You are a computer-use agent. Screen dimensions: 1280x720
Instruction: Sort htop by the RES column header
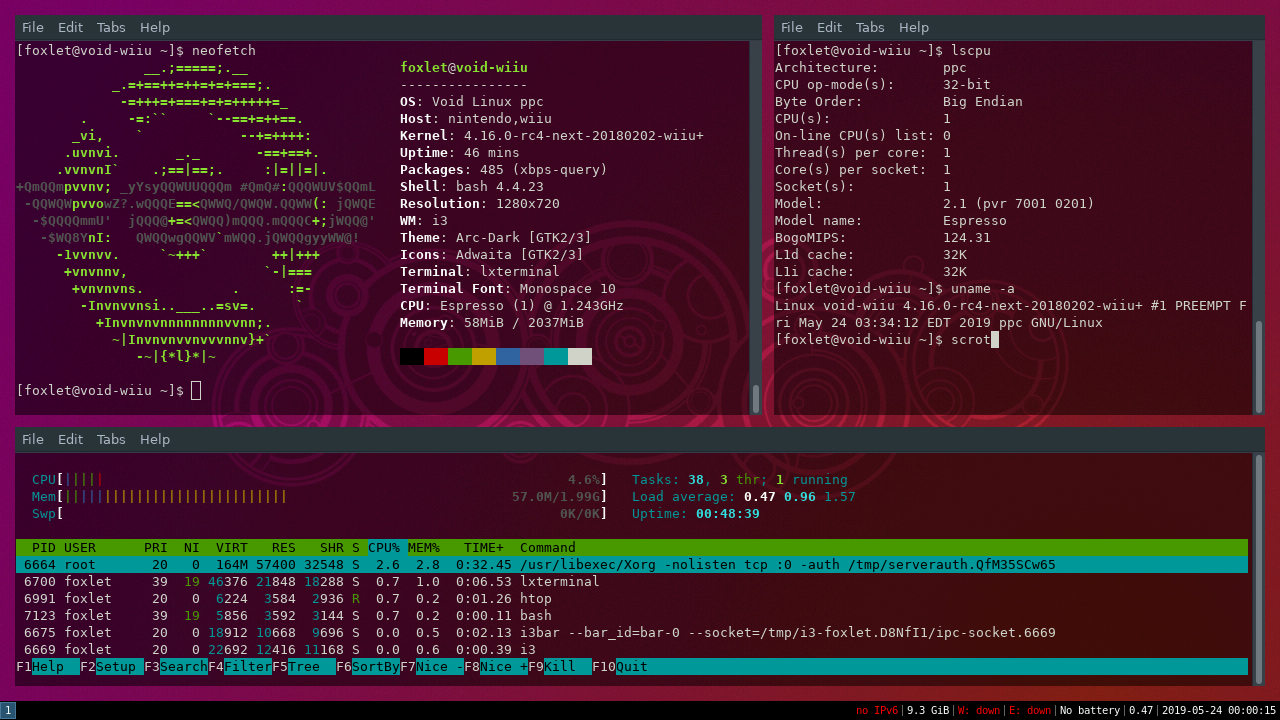[284, 548]
